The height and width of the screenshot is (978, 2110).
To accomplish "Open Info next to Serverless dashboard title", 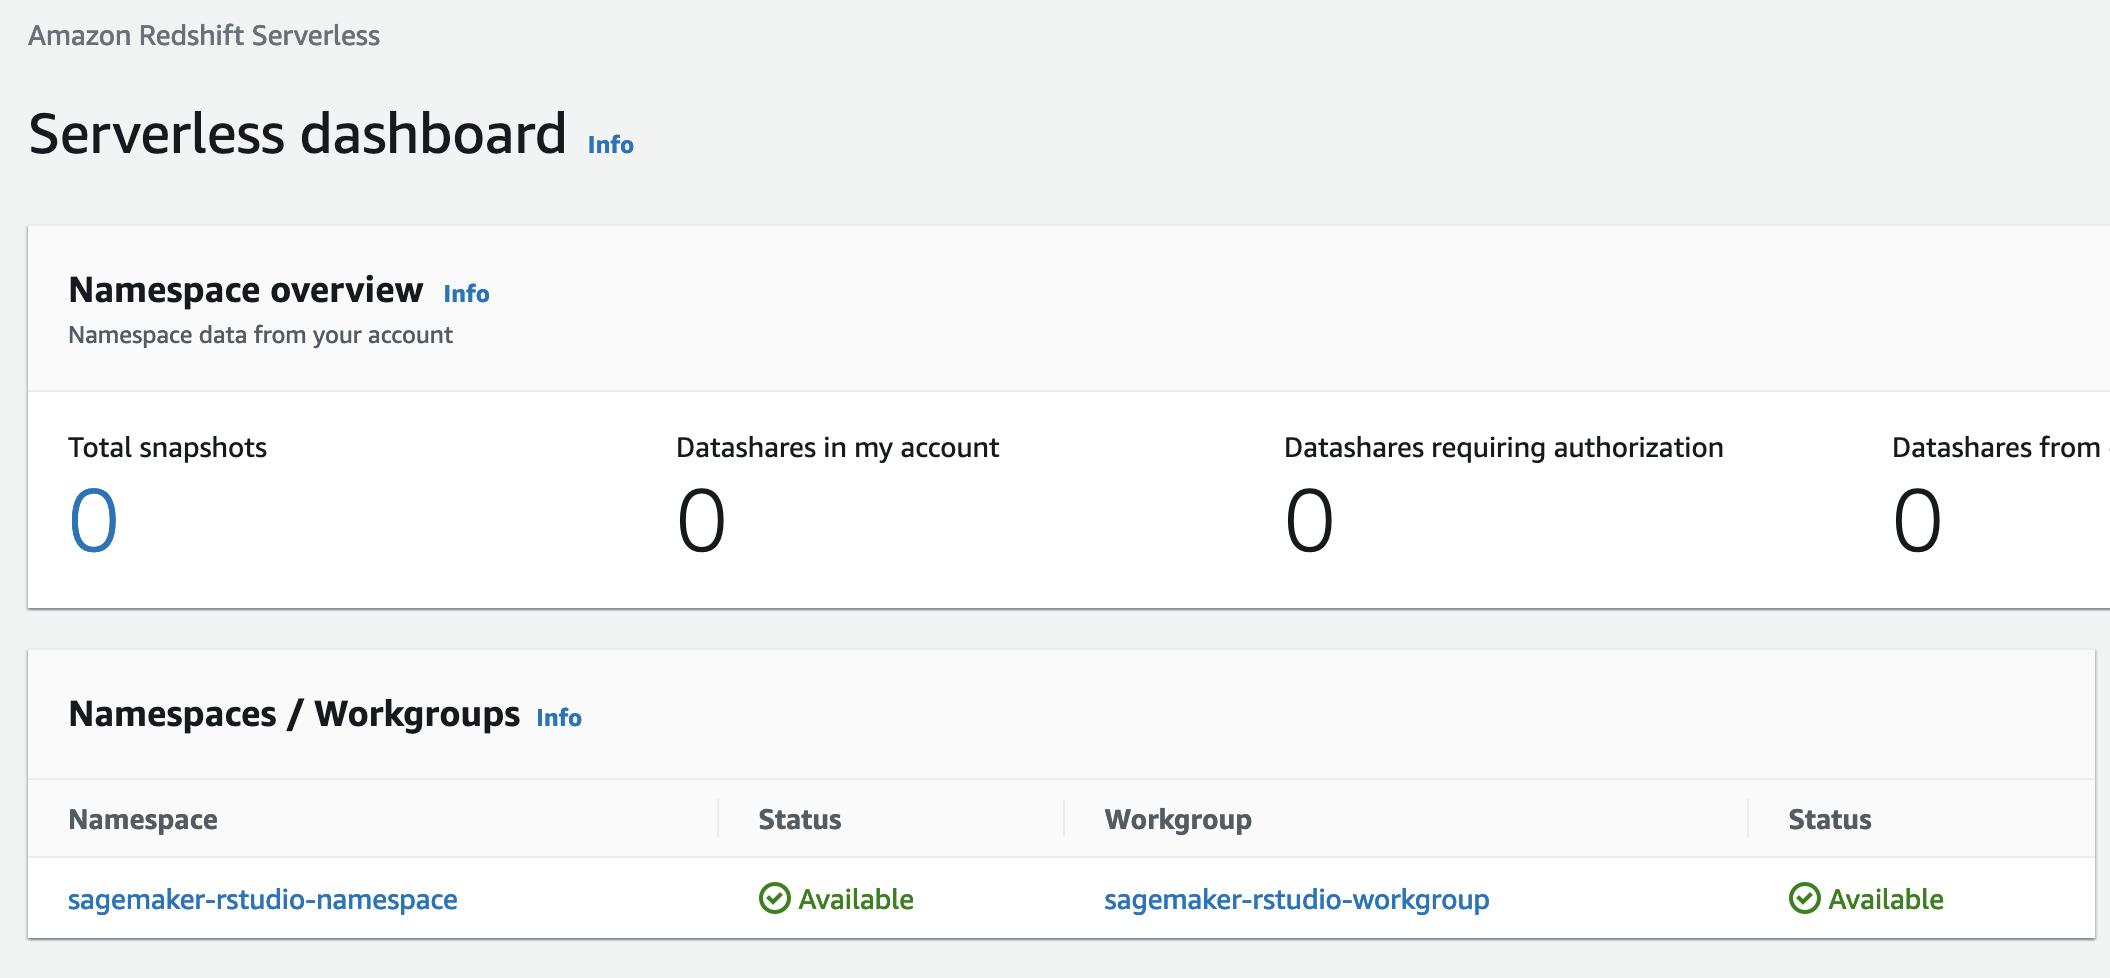I will (x=610, y=145).
